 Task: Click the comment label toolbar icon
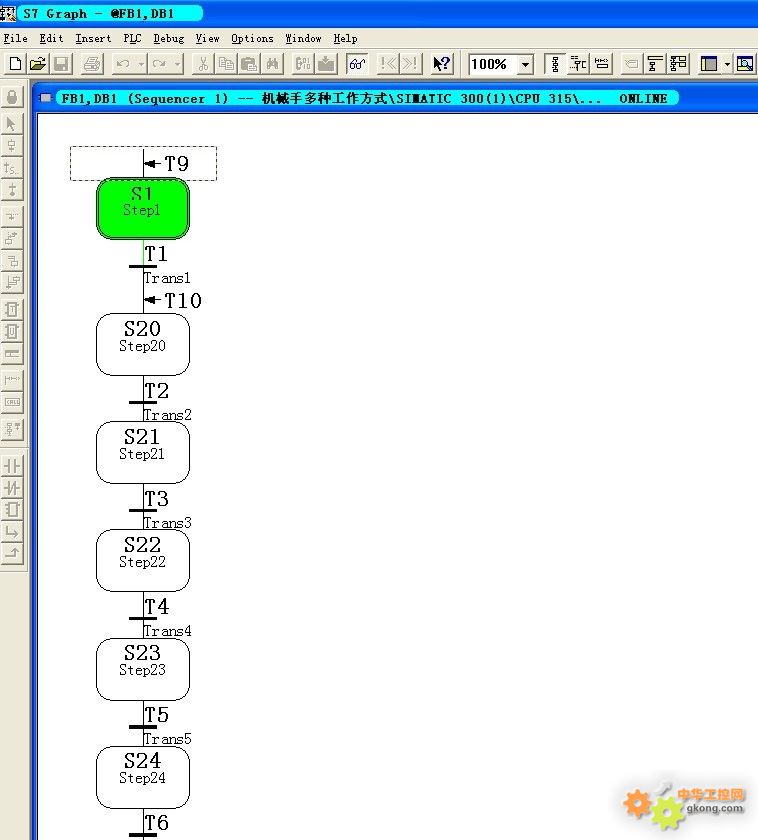pyautogui.click(x=632, y=64)
